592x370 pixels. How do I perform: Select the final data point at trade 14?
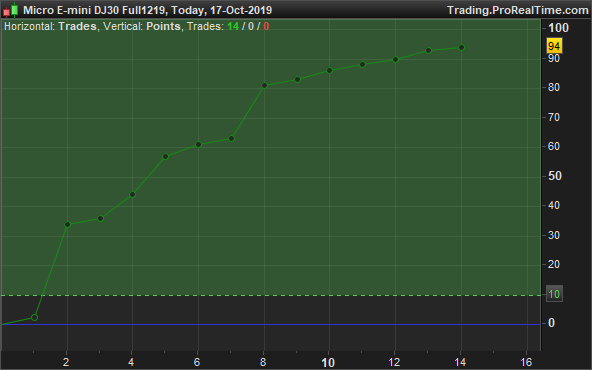pyautogui.click(x=461, y=48)
